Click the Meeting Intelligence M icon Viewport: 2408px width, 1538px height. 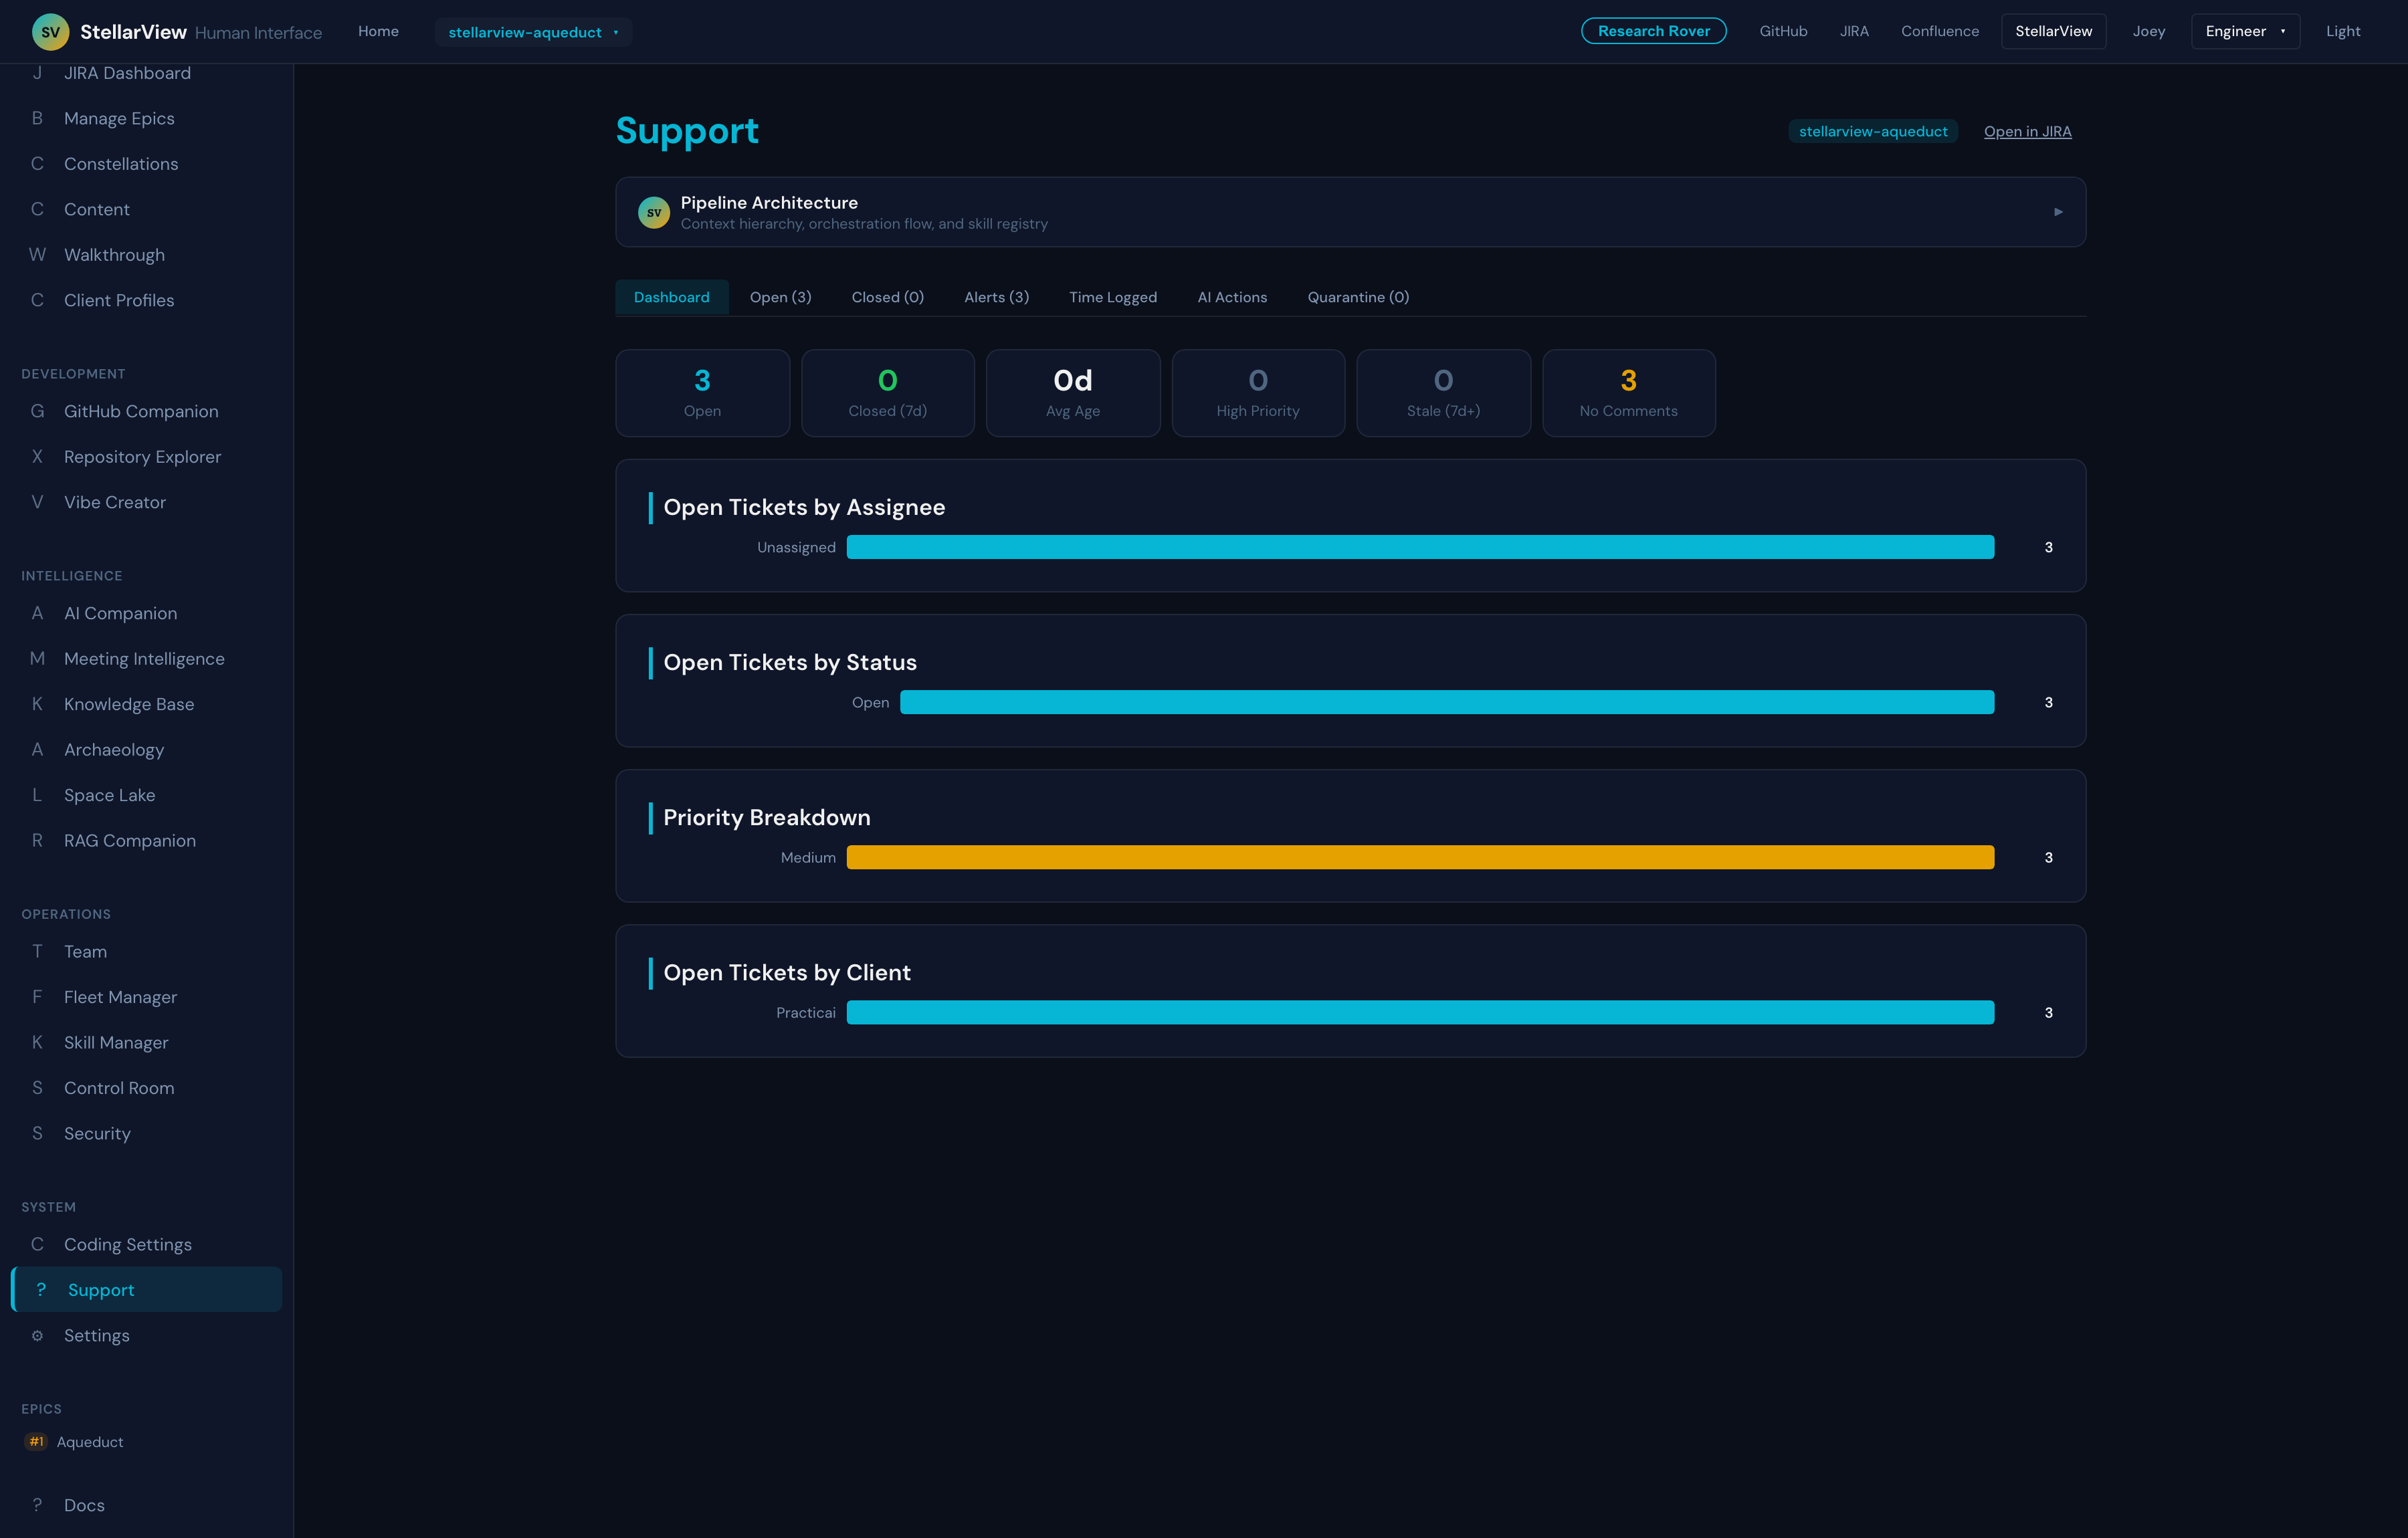pos(37,658)
